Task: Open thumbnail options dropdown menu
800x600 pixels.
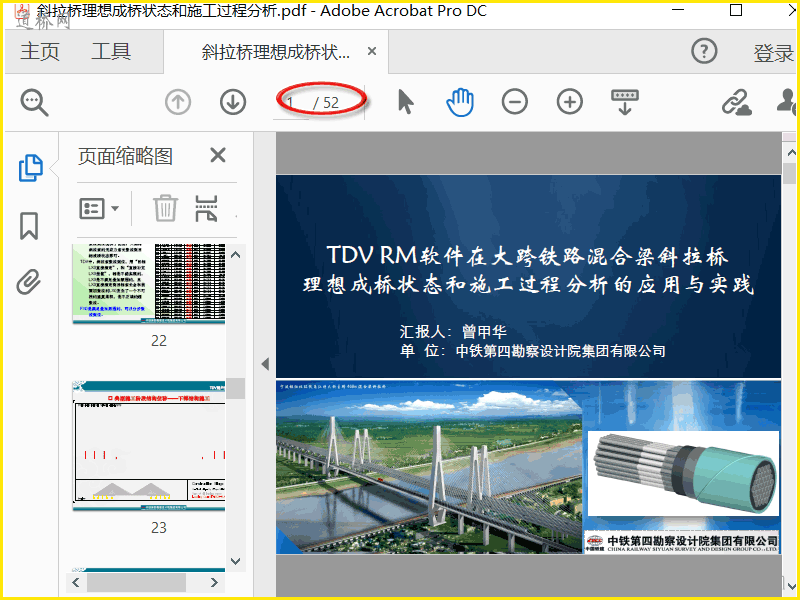Action: [x=99, y=209]
